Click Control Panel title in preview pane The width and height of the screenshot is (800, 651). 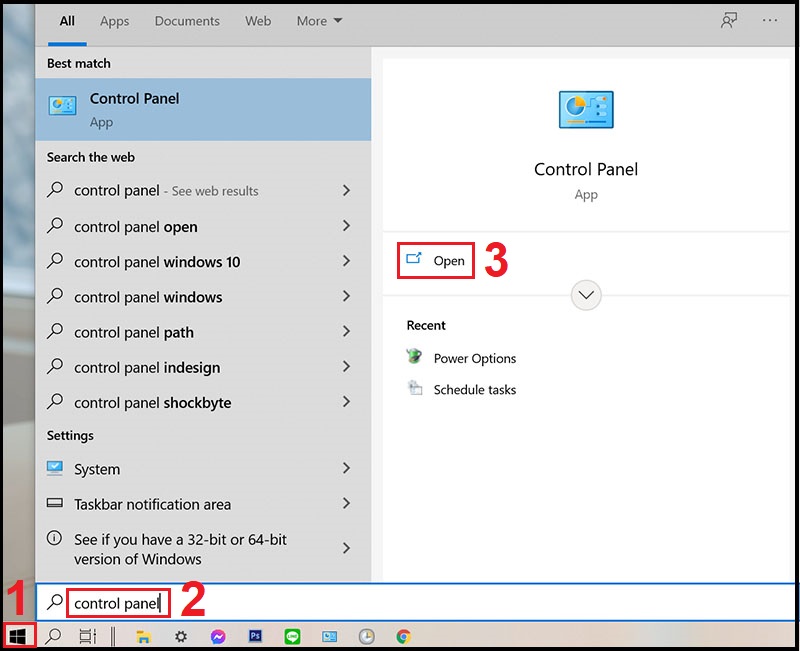tap(586, 169)
